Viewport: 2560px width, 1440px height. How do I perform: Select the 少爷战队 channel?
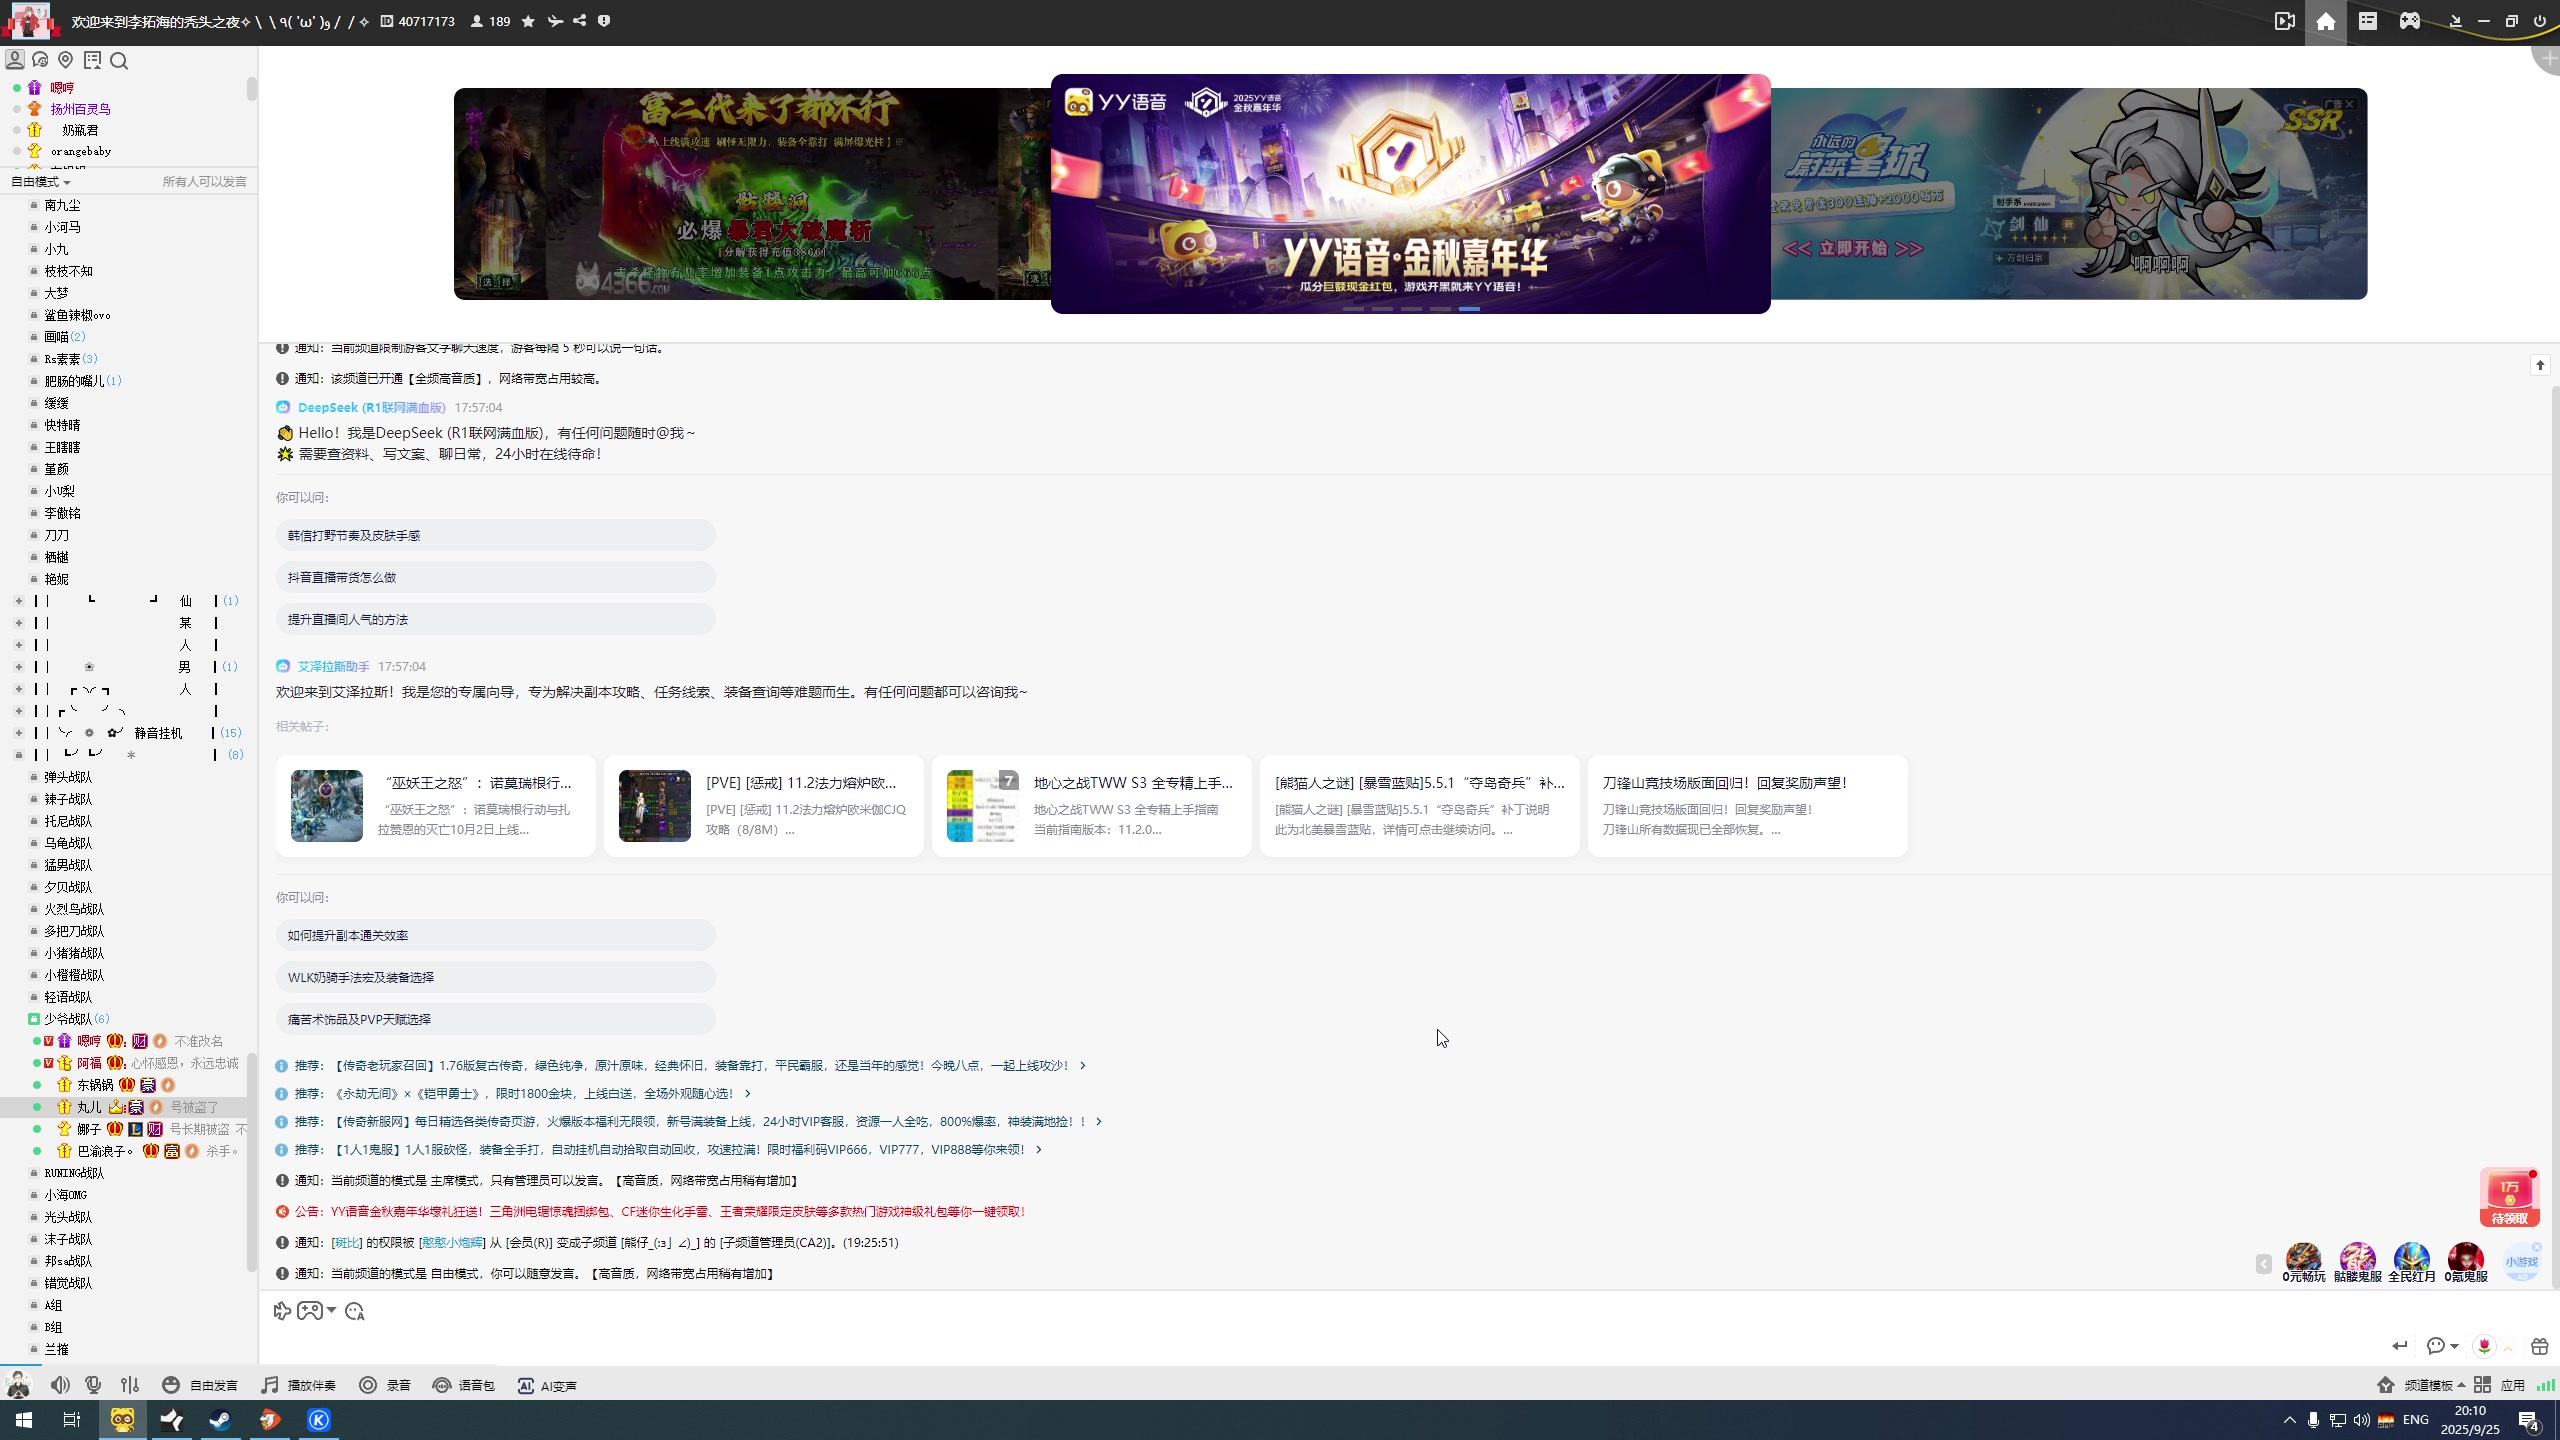tap(68, 1019)
